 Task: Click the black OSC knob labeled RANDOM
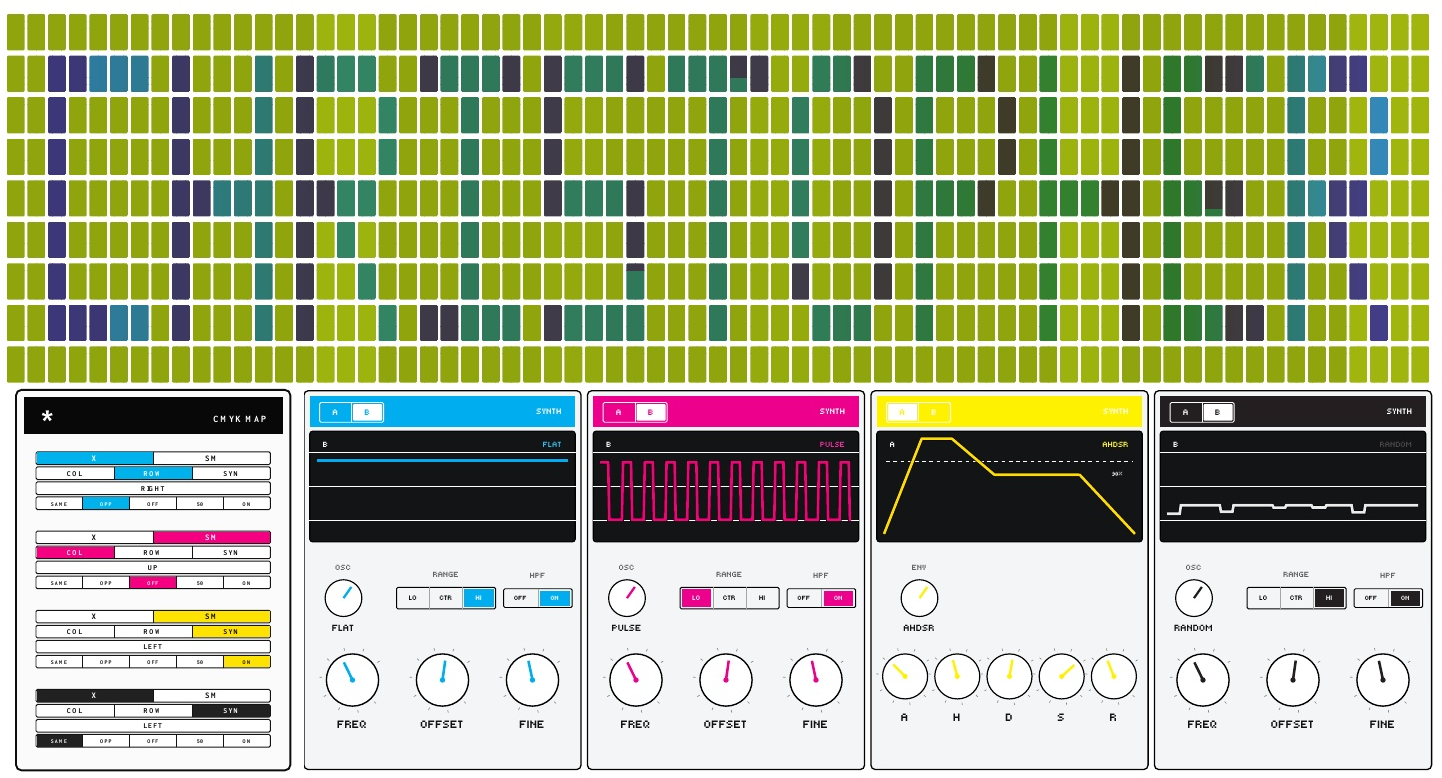click(1193, 598)
